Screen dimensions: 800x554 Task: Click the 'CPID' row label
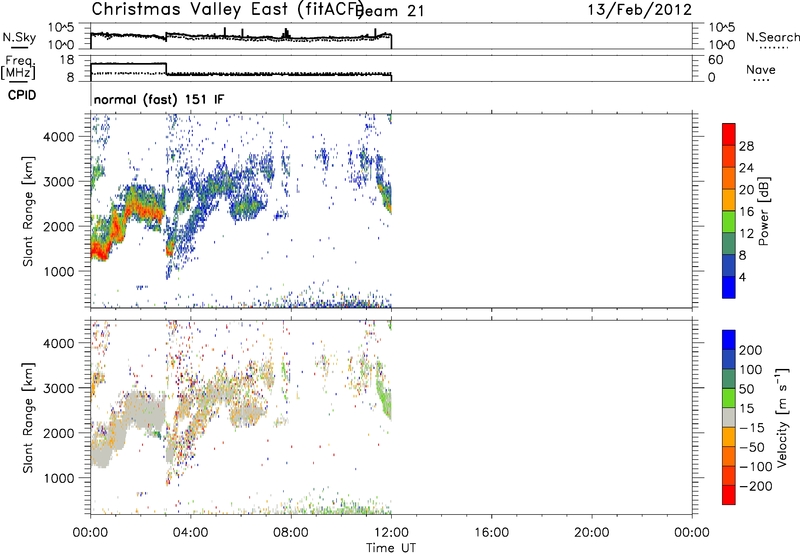pos(22,95)
